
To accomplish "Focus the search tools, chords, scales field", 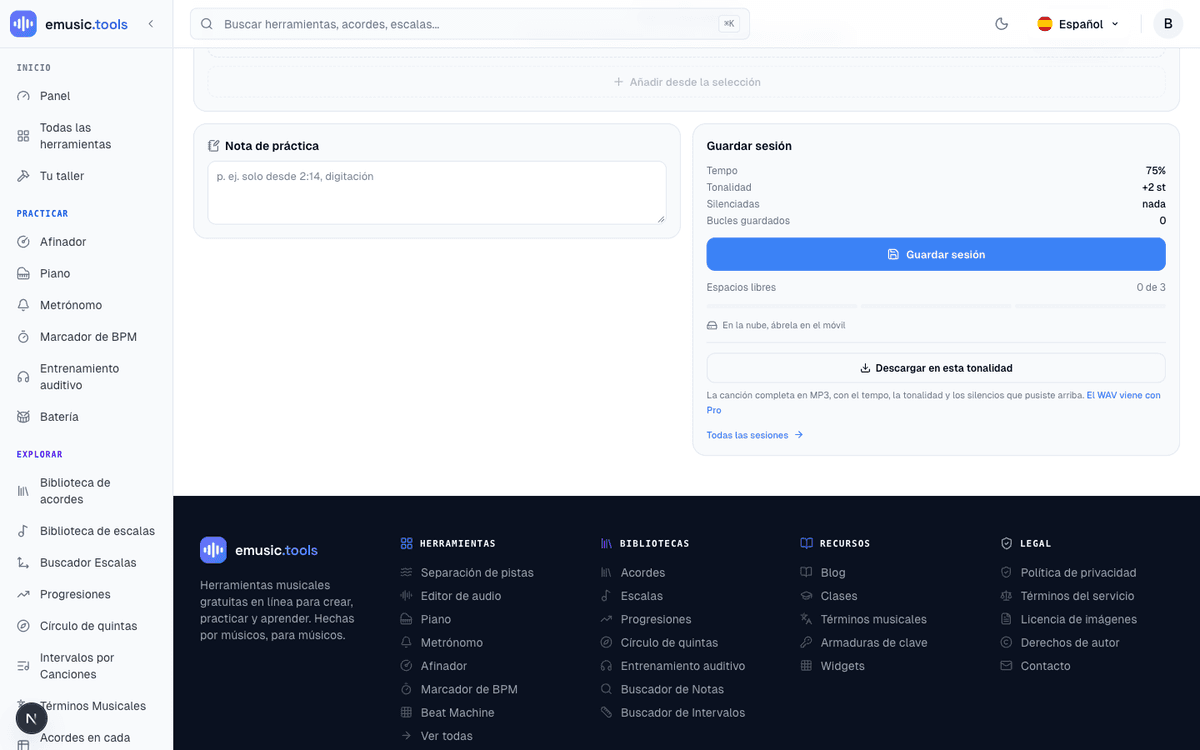I will click(470, 24).
